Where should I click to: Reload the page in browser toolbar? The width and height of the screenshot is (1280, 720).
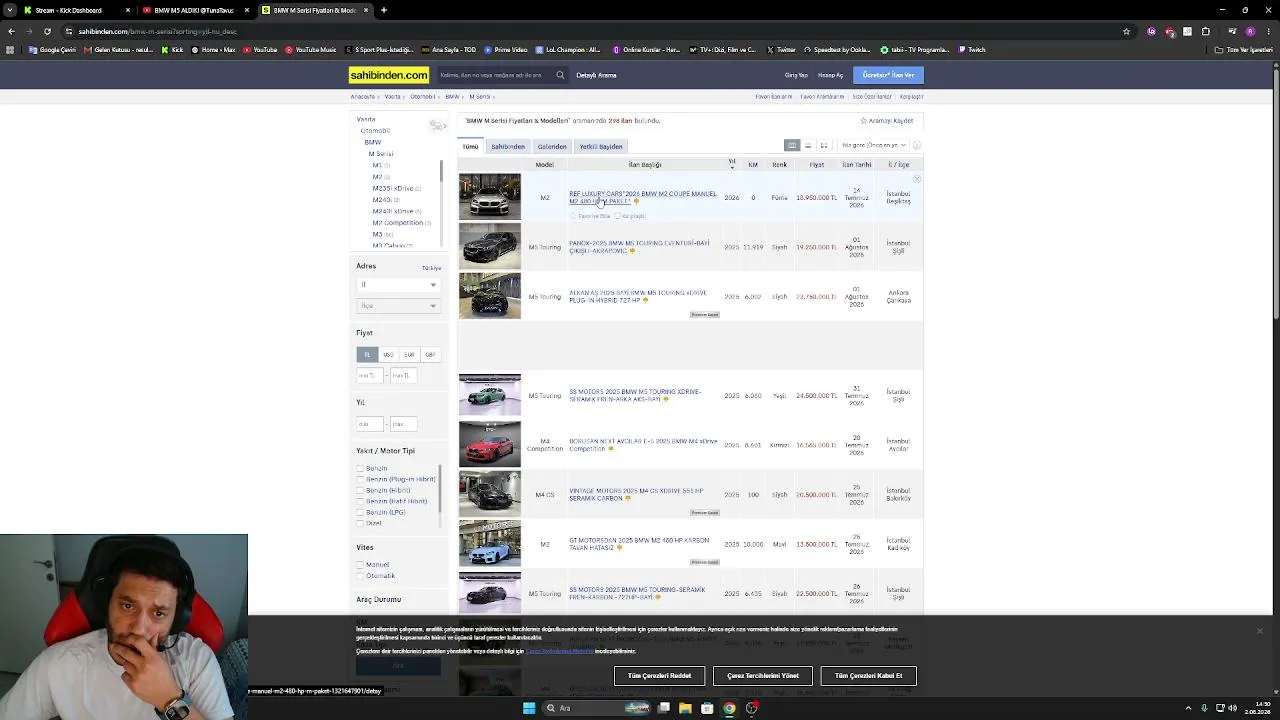pos(47,31)
